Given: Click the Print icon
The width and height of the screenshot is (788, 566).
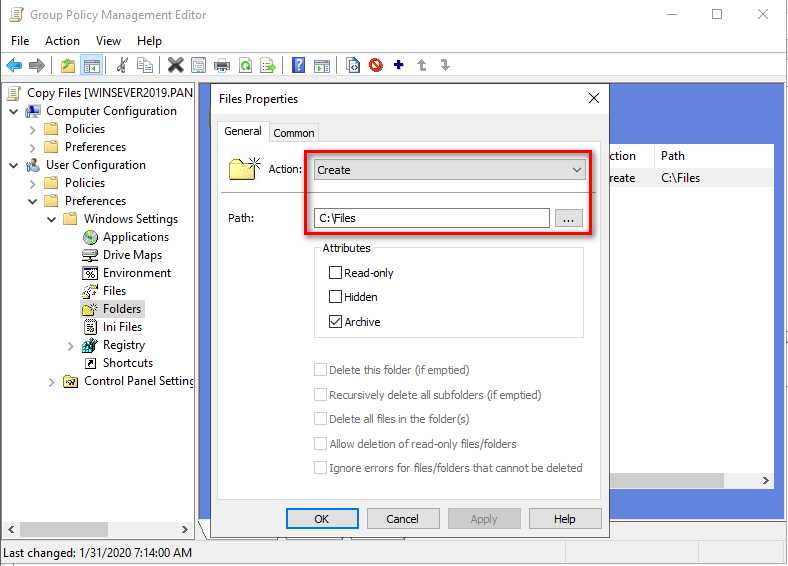Looking at the screenshot, I should [222, 65].
